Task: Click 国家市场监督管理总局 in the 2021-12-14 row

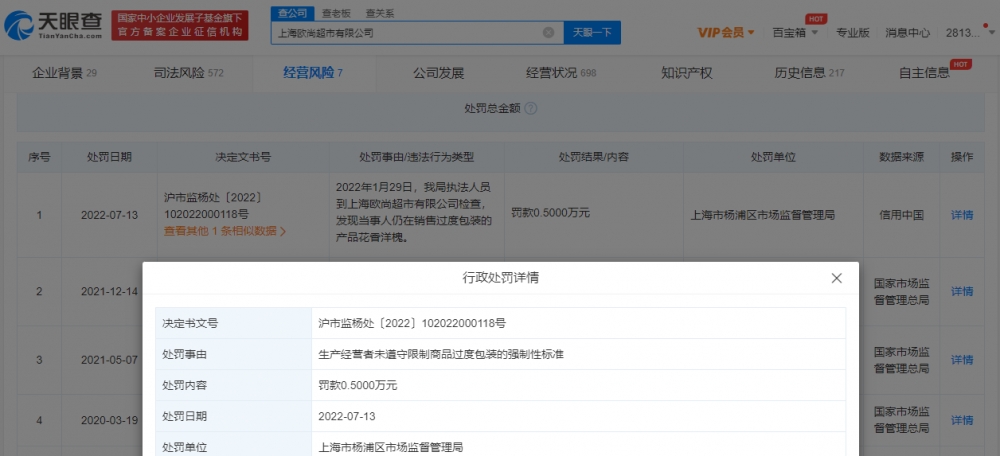Action: coord(901,291)
